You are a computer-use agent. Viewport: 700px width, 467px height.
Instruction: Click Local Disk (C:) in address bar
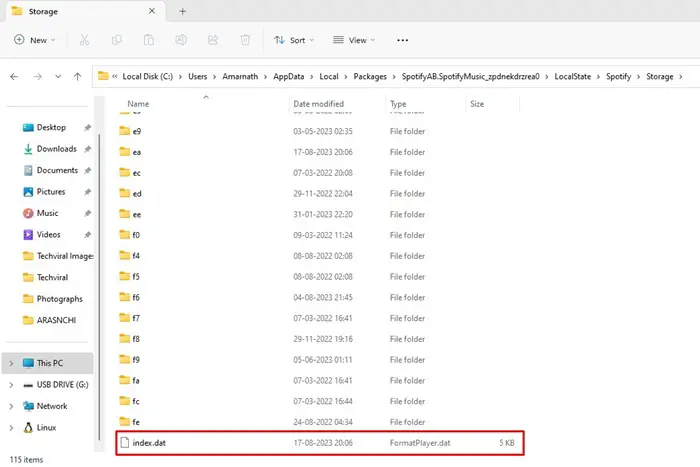click(147, 77)
